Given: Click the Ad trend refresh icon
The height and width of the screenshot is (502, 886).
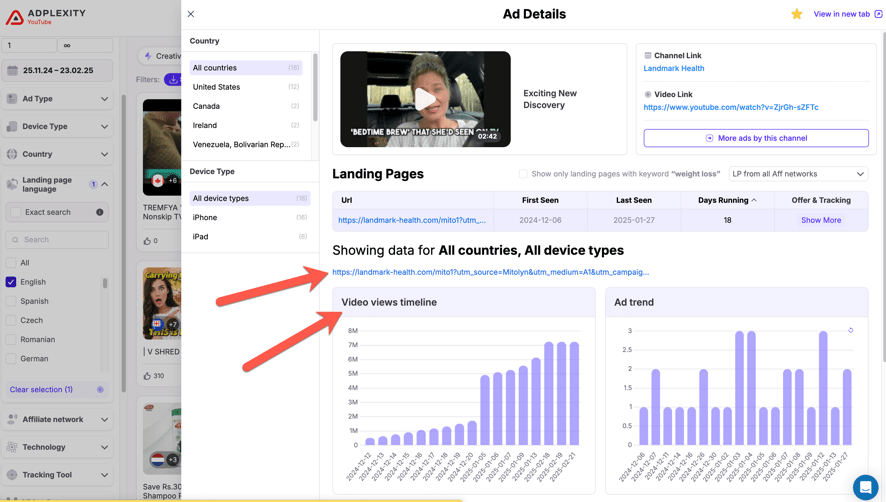Looking at the screenshot, I should click(850, 330).
